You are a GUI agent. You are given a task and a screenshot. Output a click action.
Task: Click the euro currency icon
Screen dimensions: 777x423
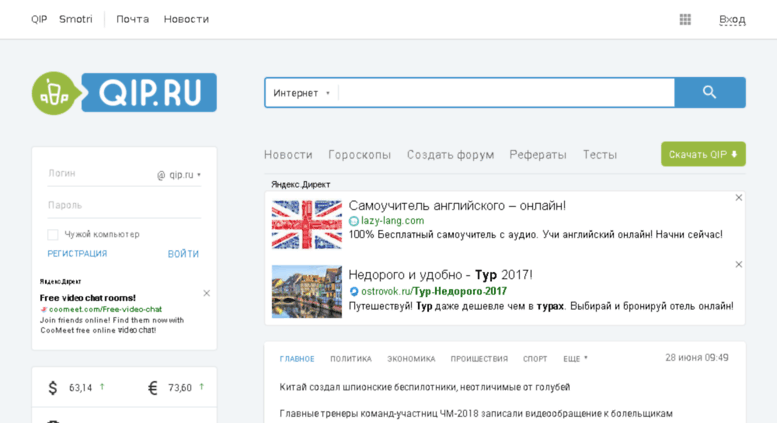[x=153, y=387]
